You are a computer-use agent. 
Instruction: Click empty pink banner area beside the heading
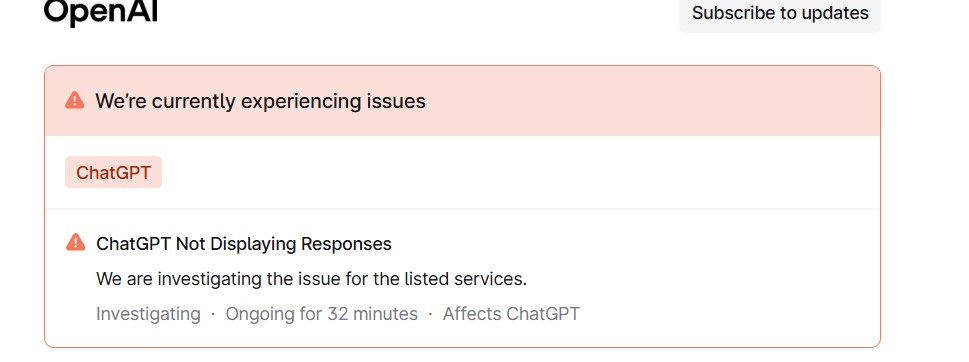(x=649, y=101)
